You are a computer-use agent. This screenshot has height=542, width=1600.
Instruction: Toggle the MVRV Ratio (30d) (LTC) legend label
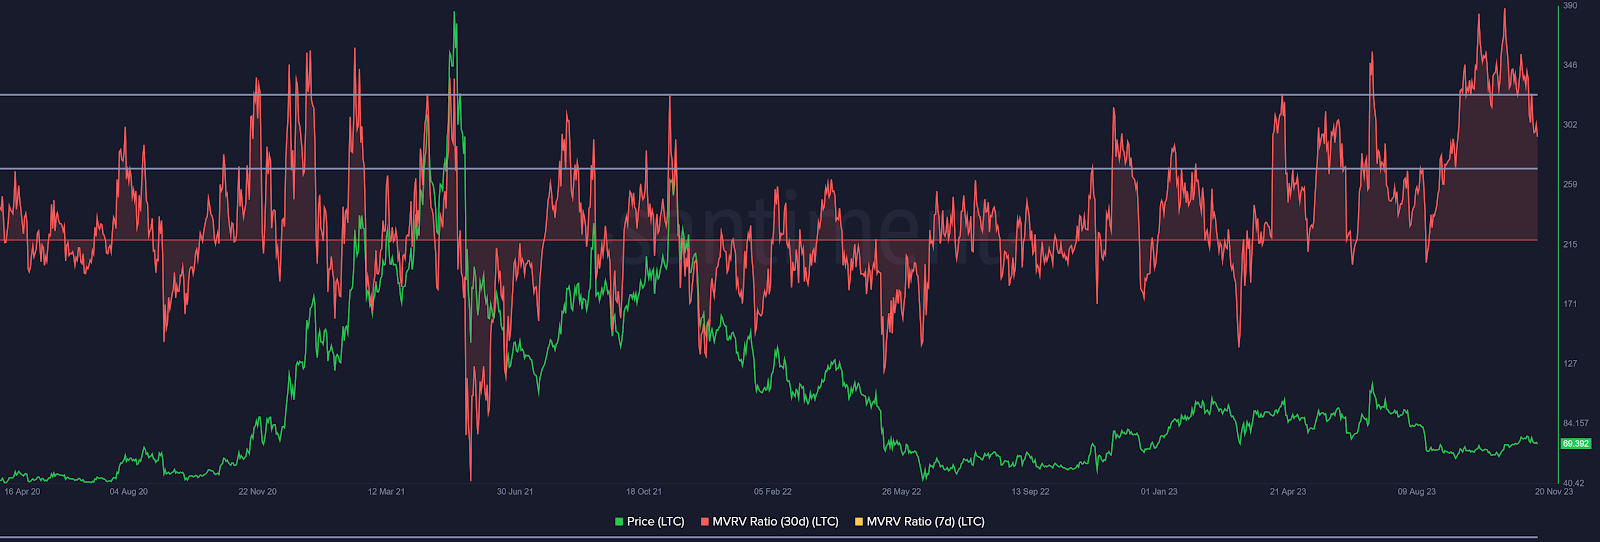775,522
